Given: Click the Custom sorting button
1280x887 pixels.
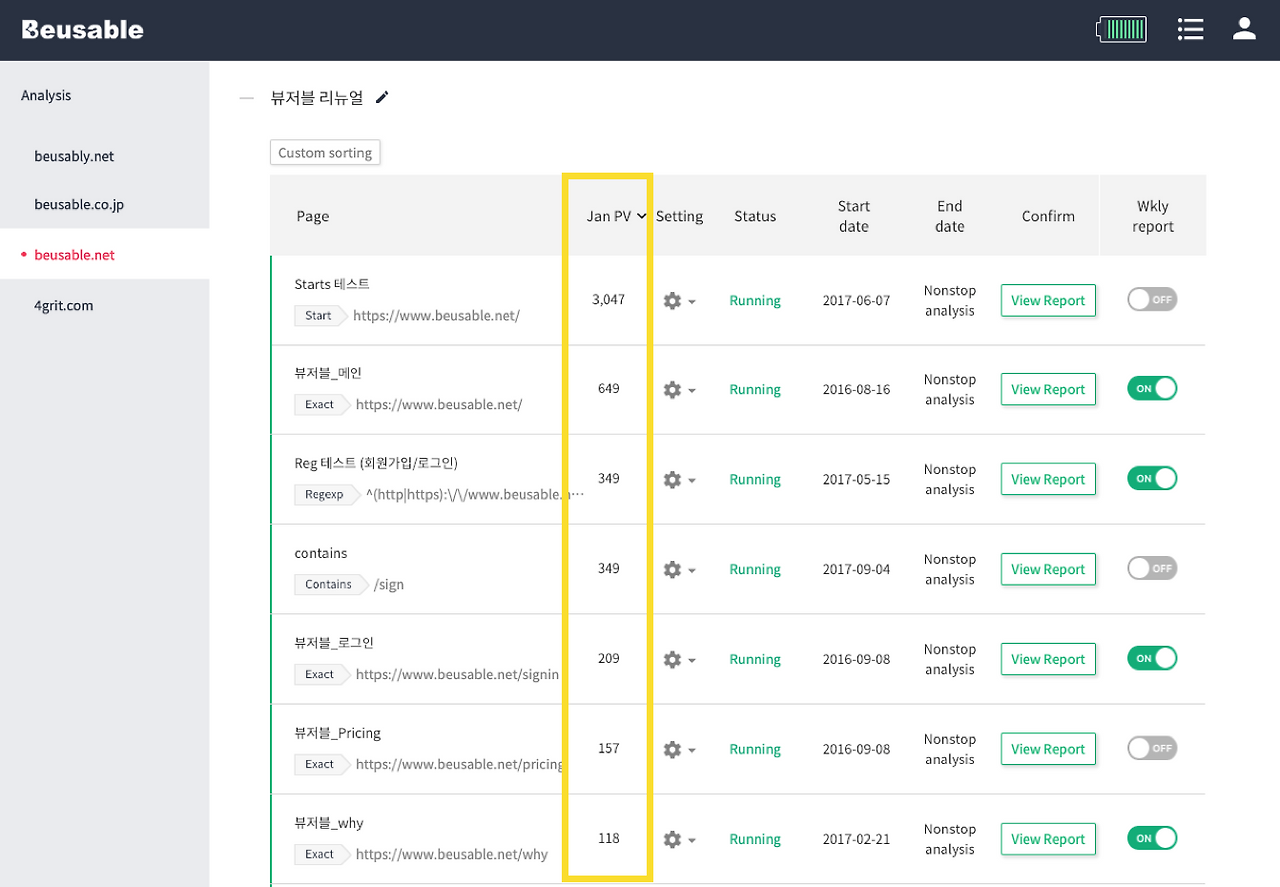Looking at the screenshot, I should click(325, 153).
